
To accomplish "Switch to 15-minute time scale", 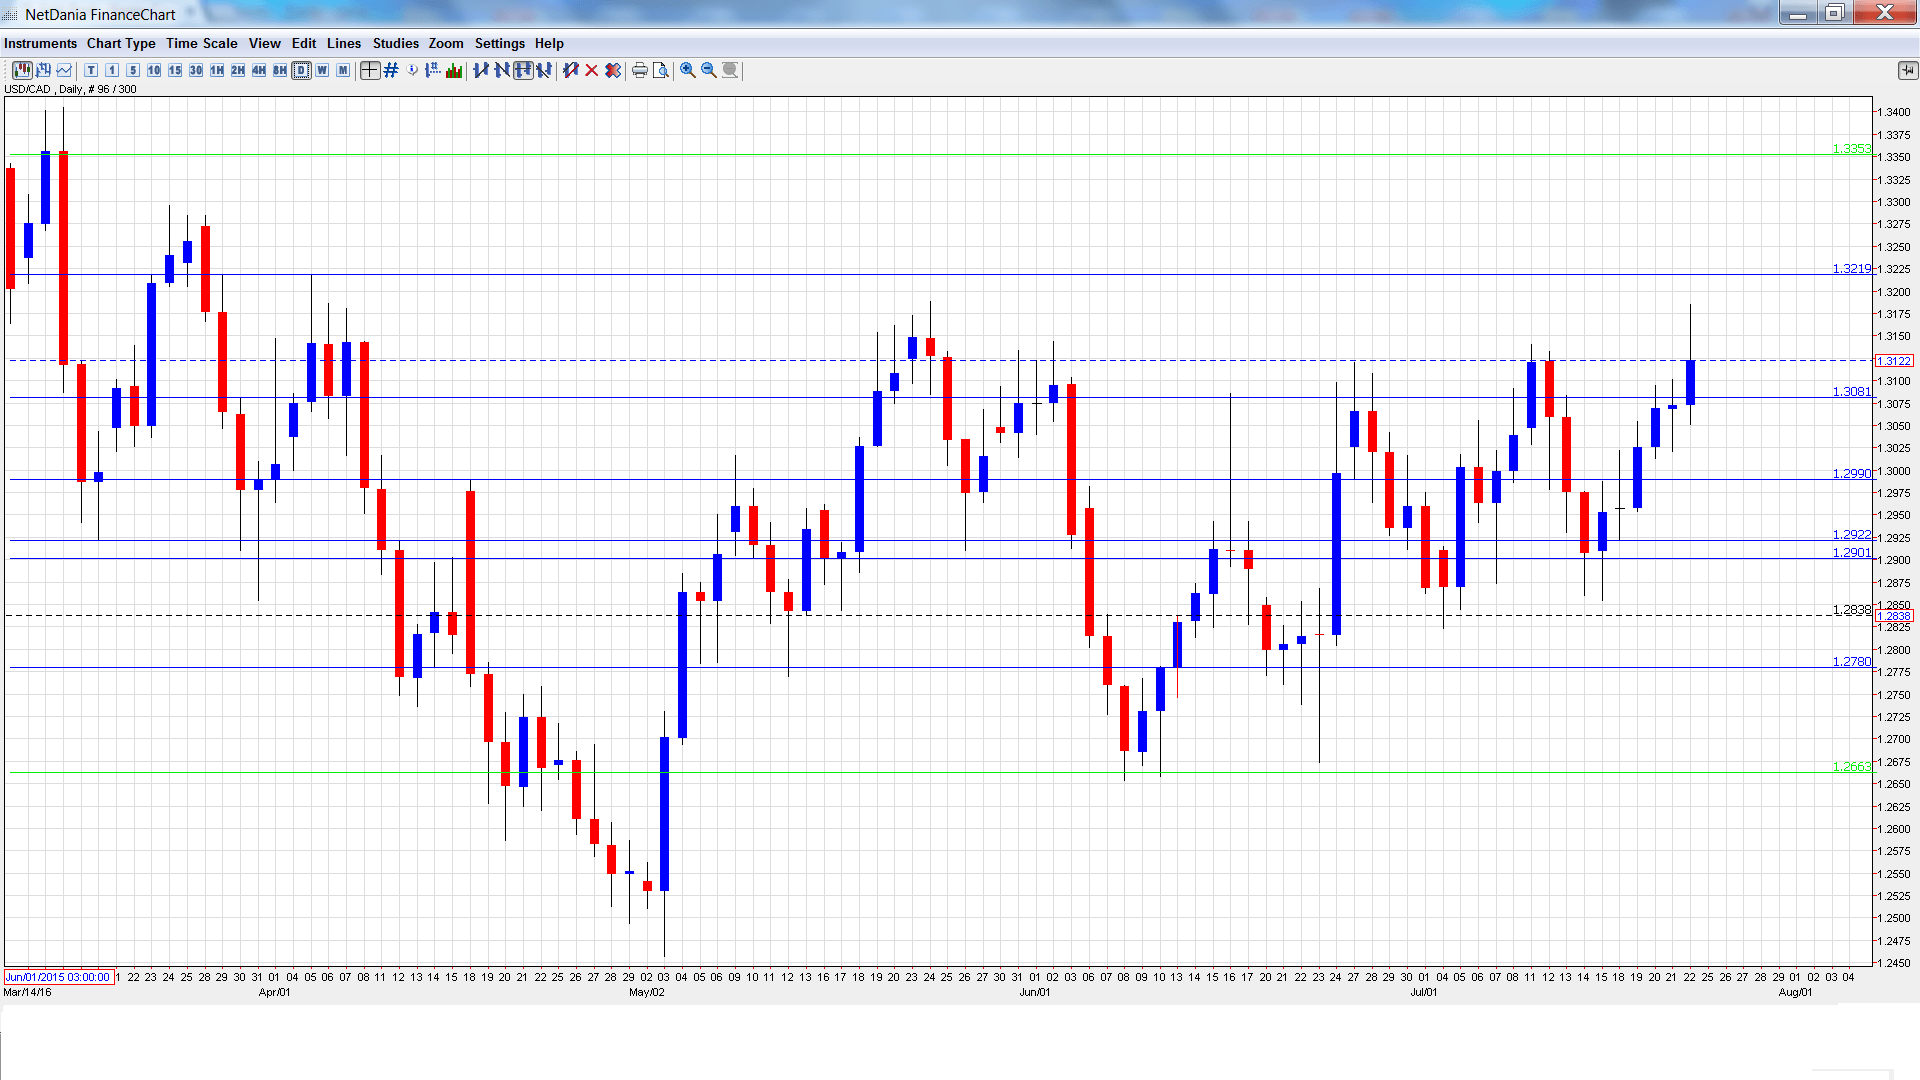I will tap(175, 70).
